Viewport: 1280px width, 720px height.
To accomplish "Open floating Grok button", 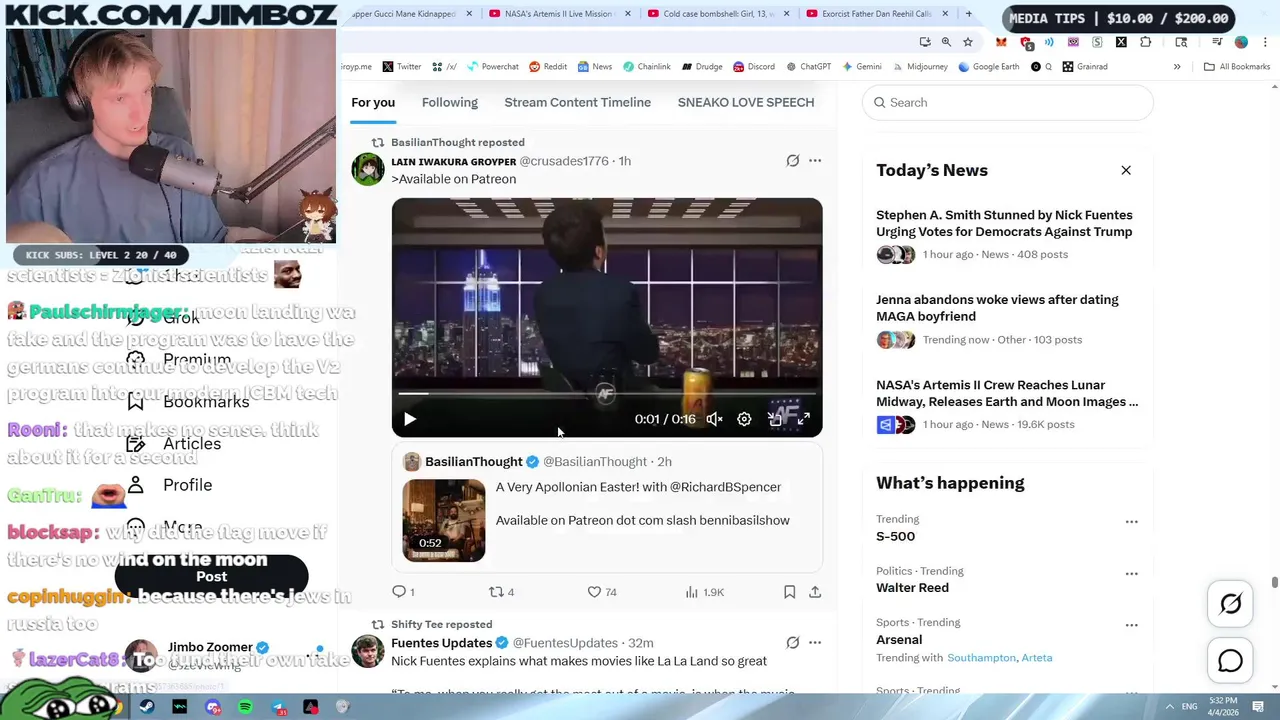I will click(1231, 604).
